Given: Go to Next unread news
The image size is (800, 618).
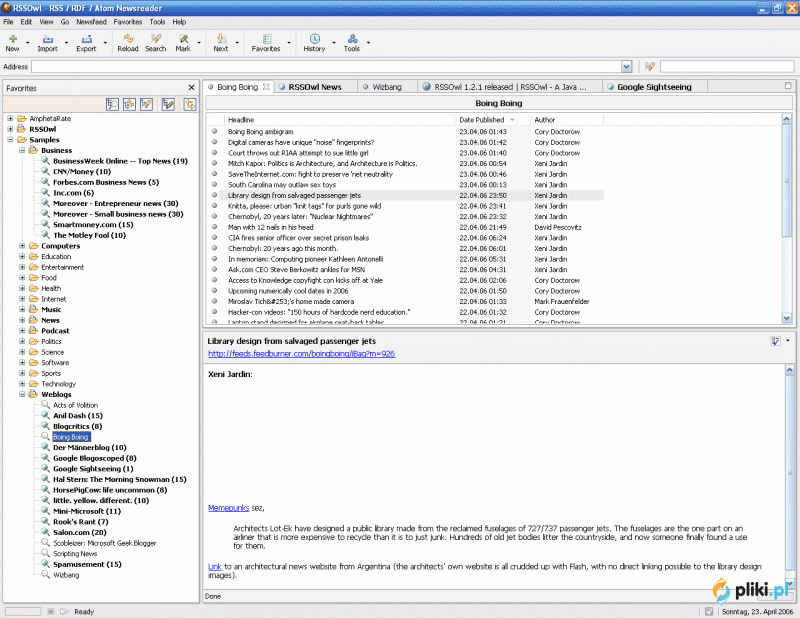Looking at the screenshot, I should tap(221, 43).
